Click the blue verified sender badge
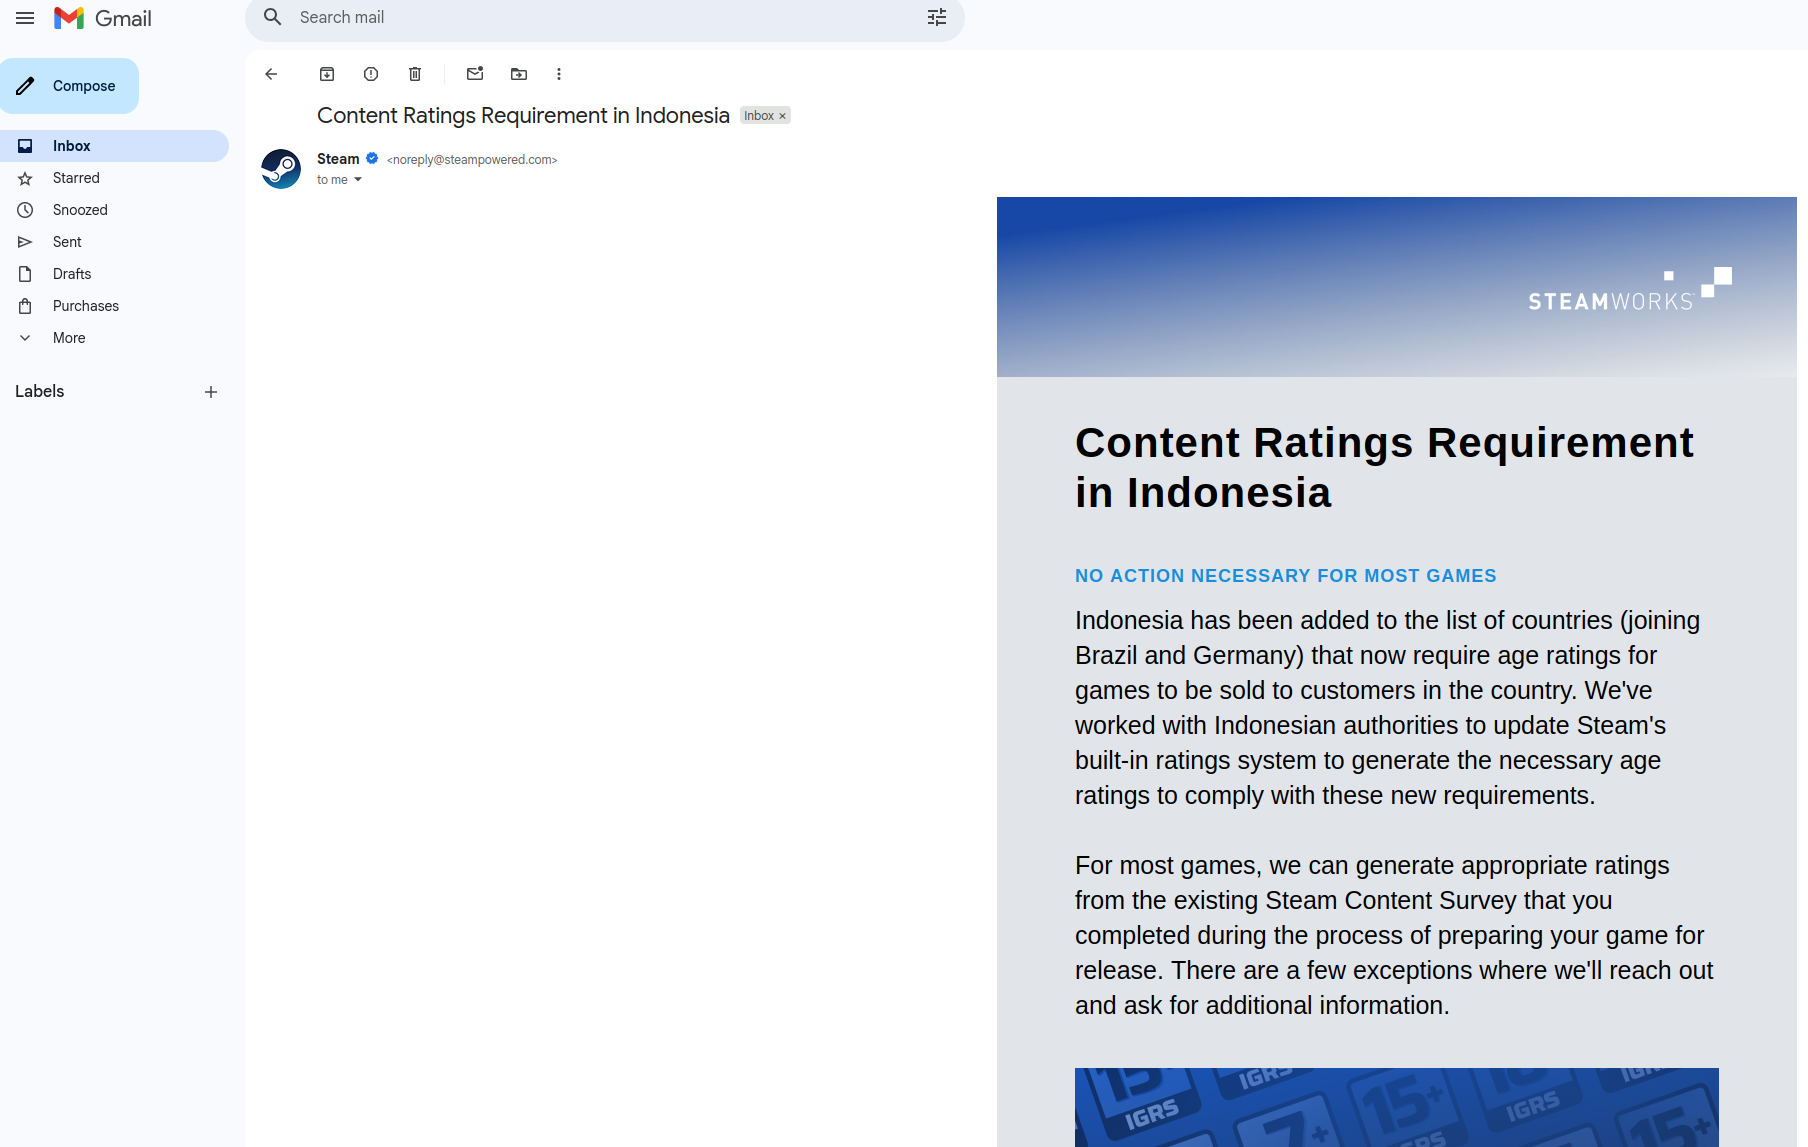Viewport: 1808px width, 1147px height. coord(372,158)
